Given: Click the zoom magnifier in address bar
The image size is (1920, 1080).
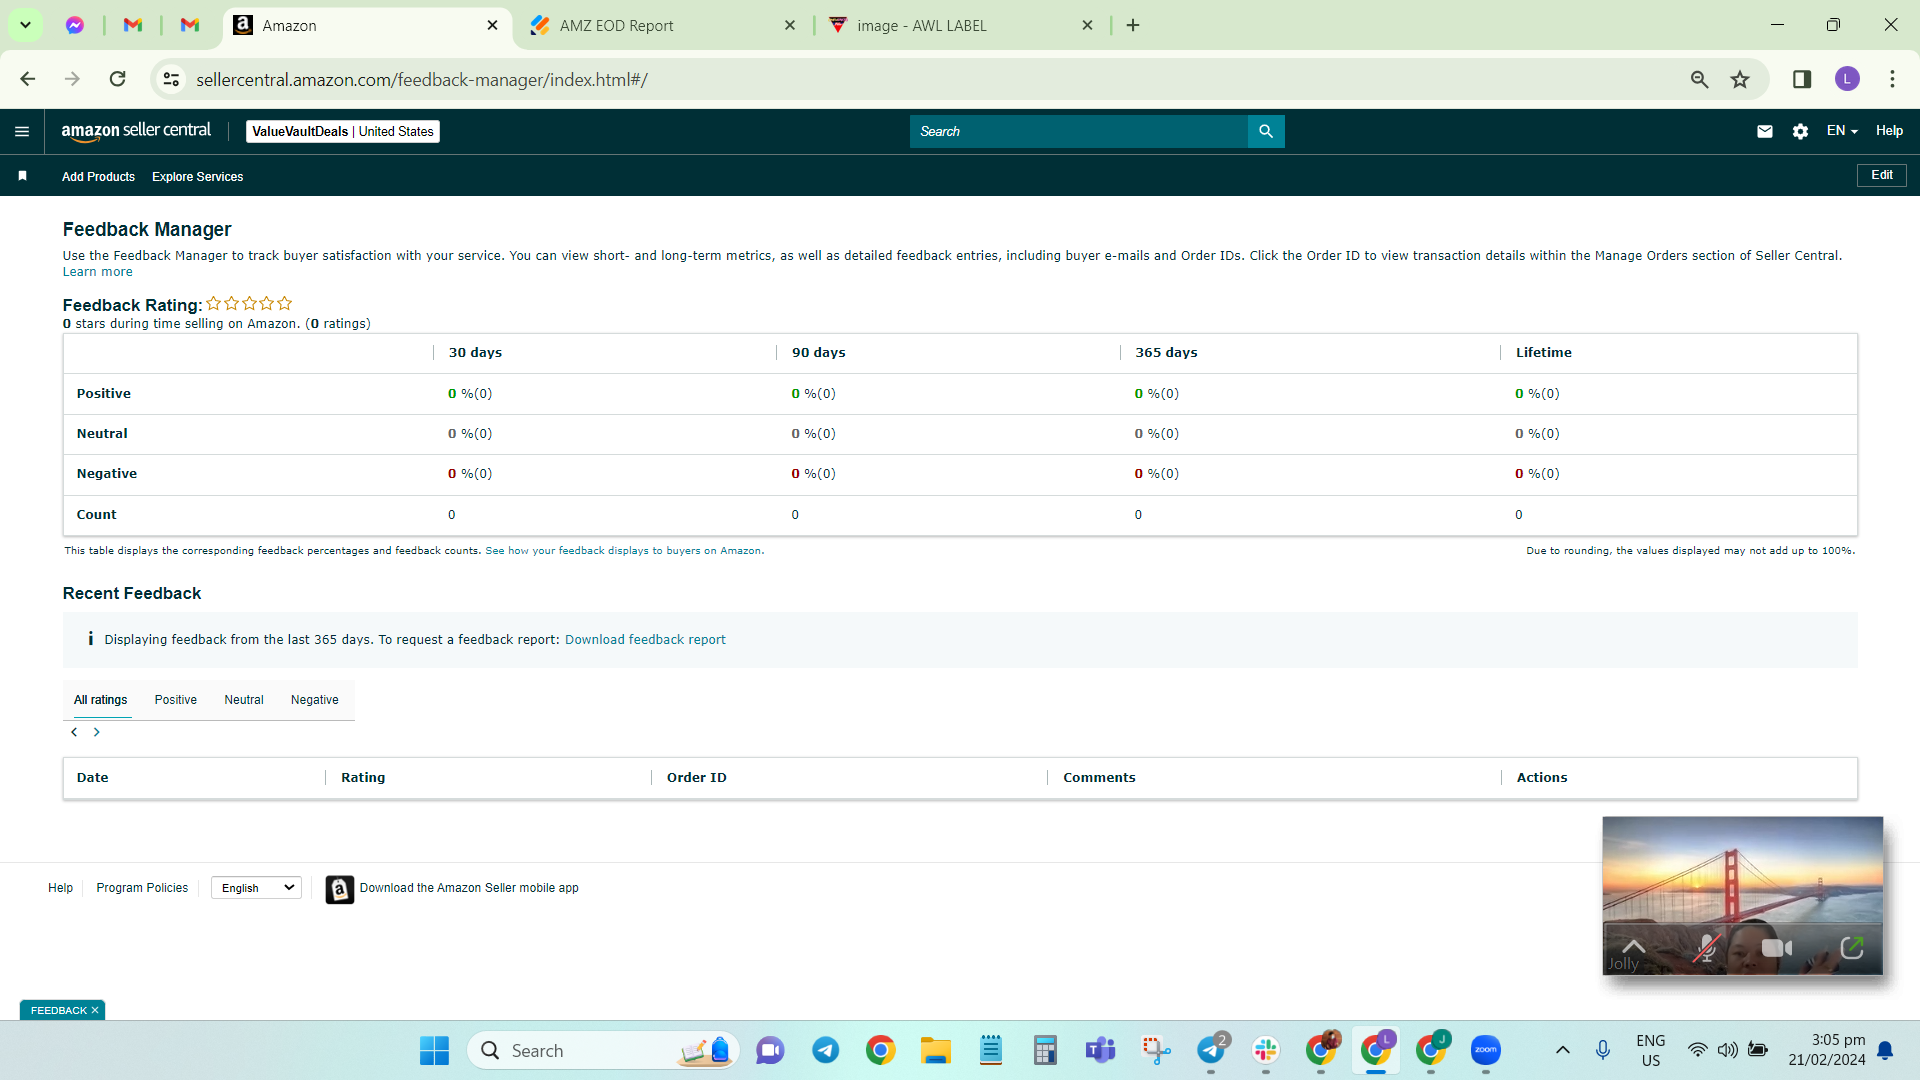Looking at the screenshot, I should [1699, 79].
